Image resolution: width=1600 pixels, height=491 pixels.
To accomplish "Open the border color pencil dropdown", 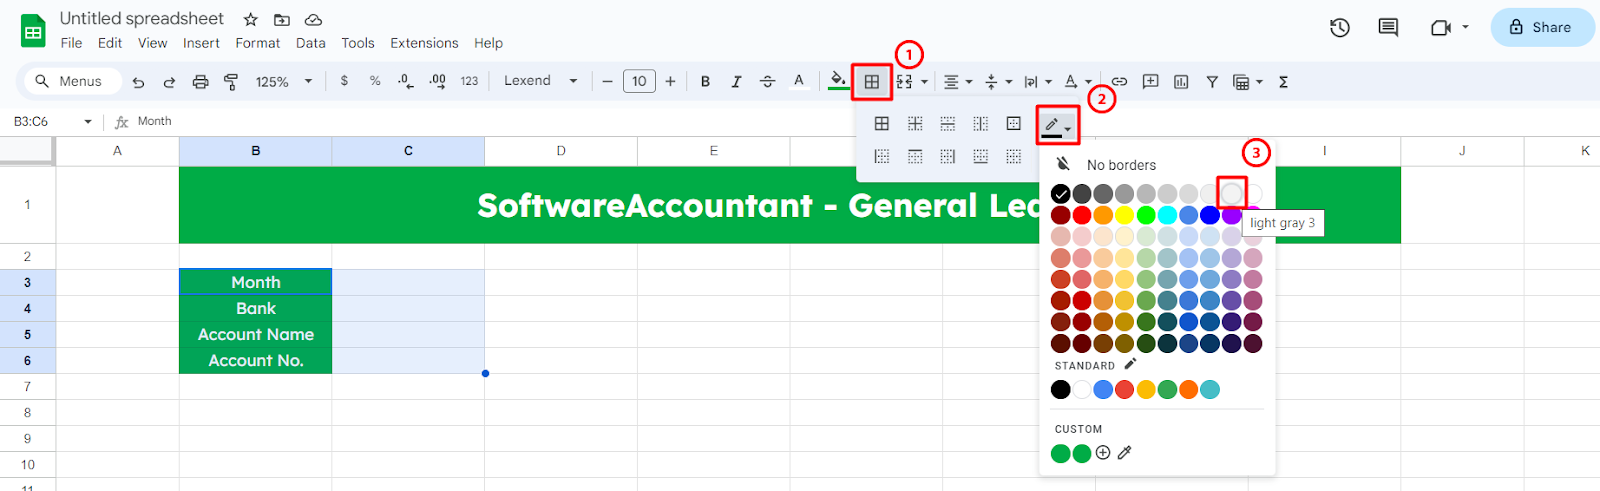I will [1057, 126].
